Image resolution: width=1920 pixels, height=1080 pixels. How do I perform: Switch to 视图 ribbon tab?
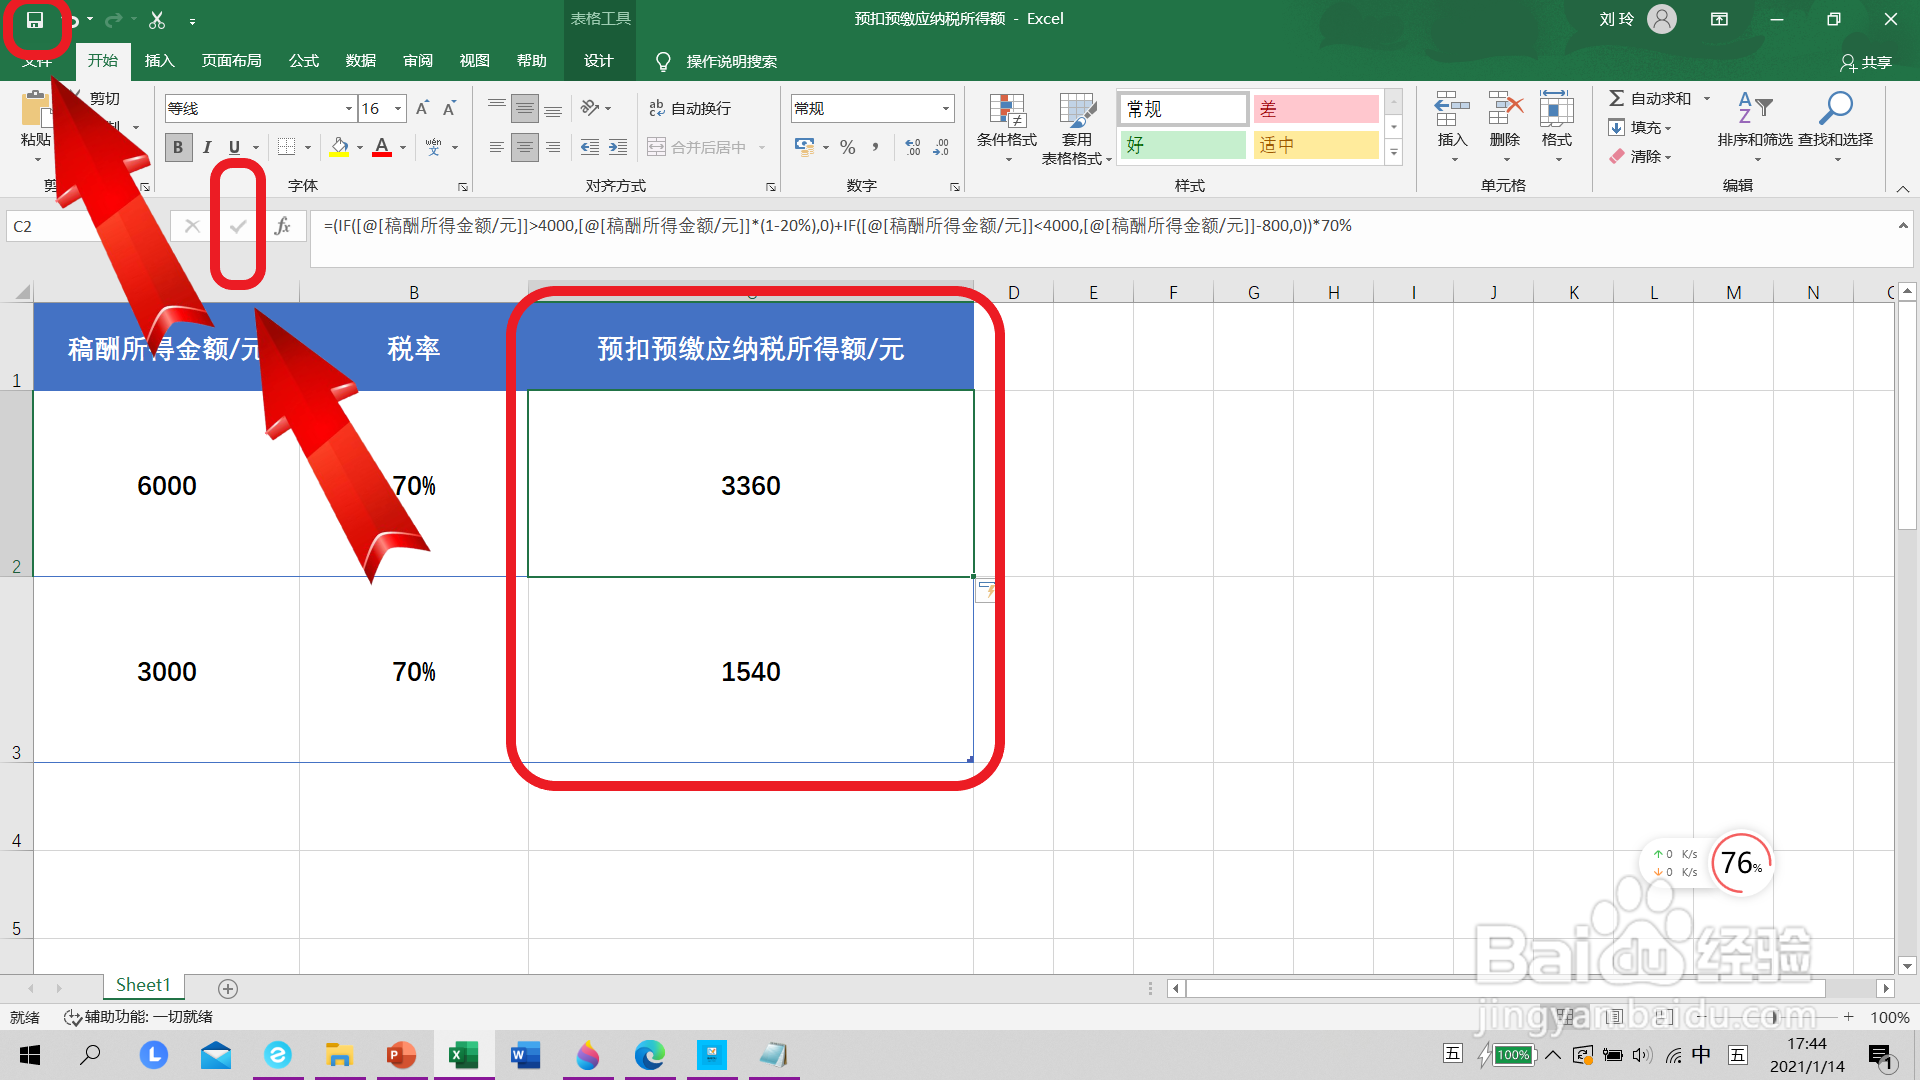475,61
